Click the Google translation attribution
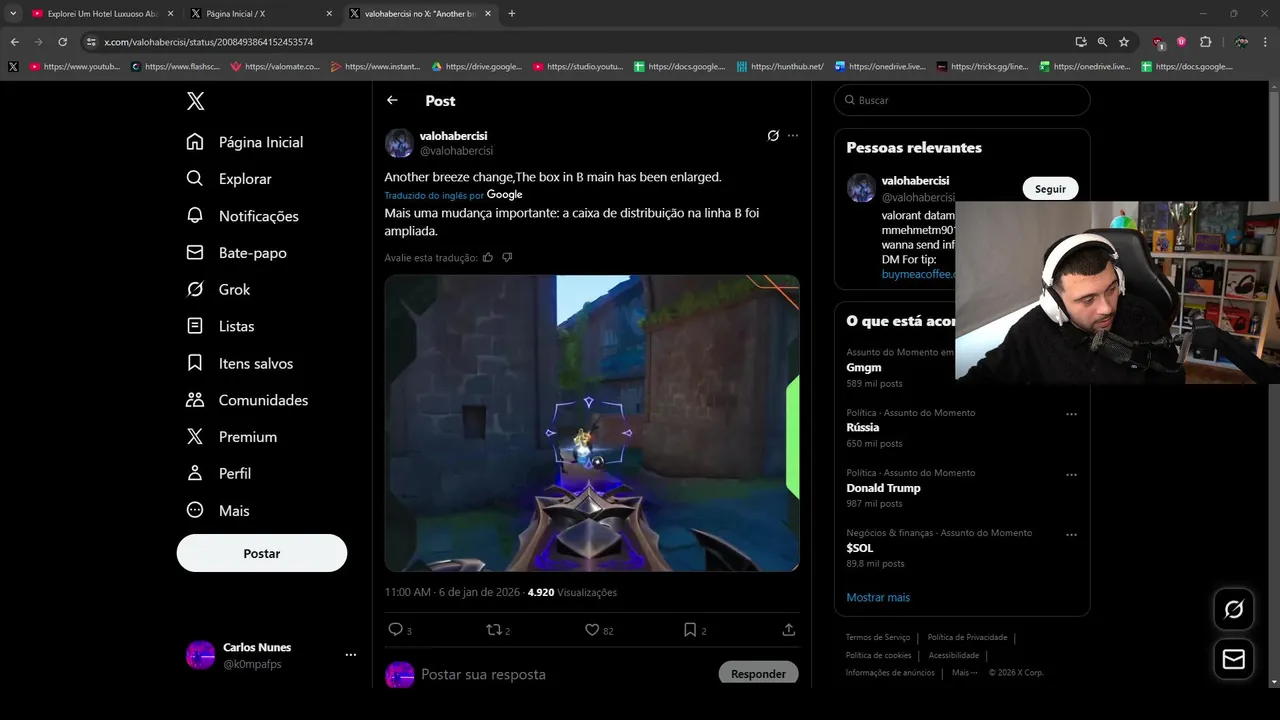Viewport: 1280px width, 720px height. click(504, 195)
